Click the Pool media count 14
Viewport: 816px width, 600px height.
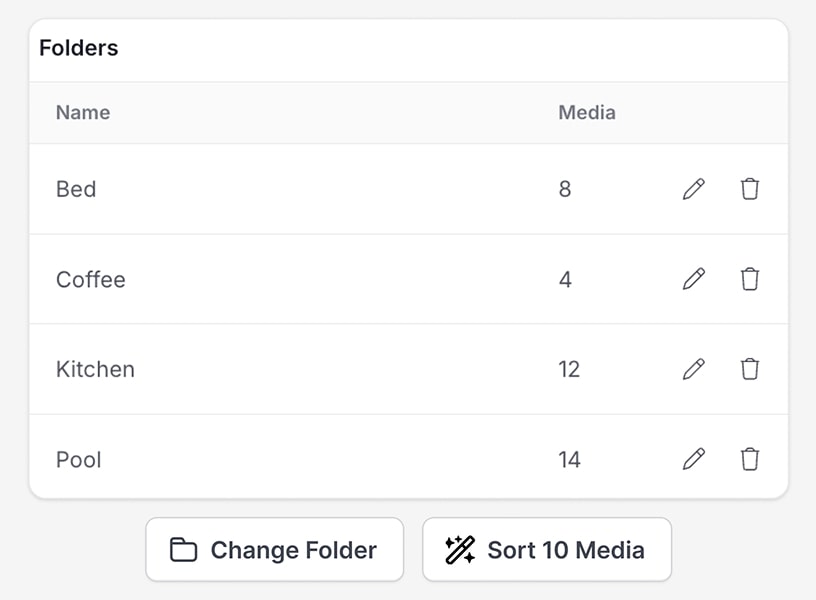[x=569, y=459]
